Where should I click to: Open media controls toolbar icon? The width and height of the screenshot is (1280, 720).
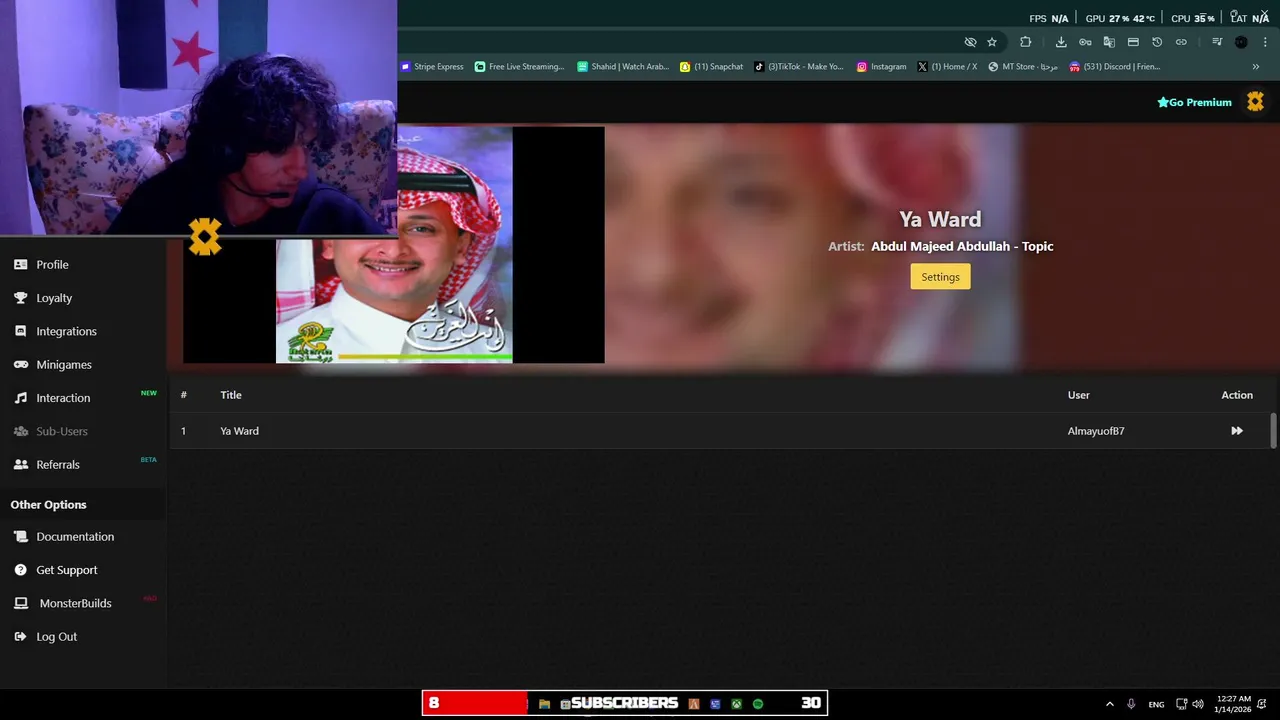1217,42
